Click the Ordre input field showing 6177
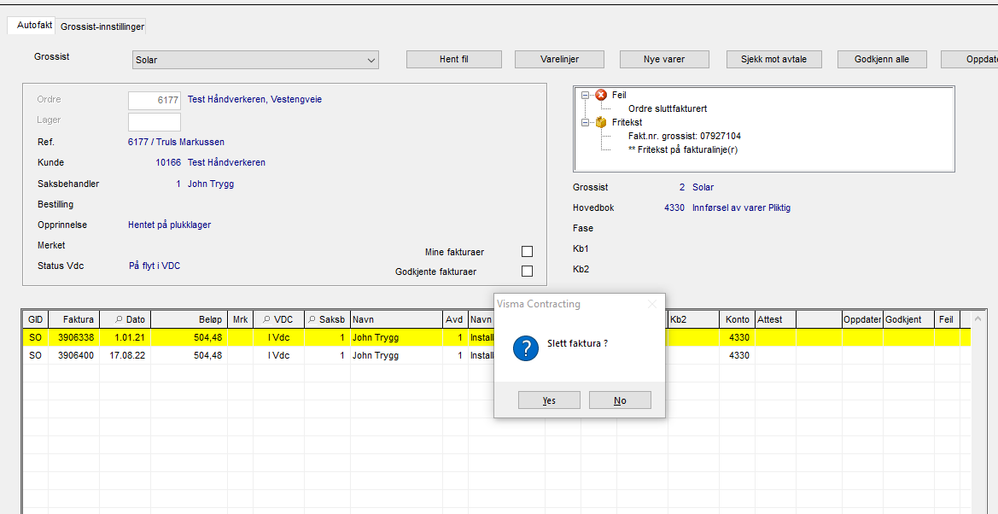998x514 pixels. (x=154, y=101)
